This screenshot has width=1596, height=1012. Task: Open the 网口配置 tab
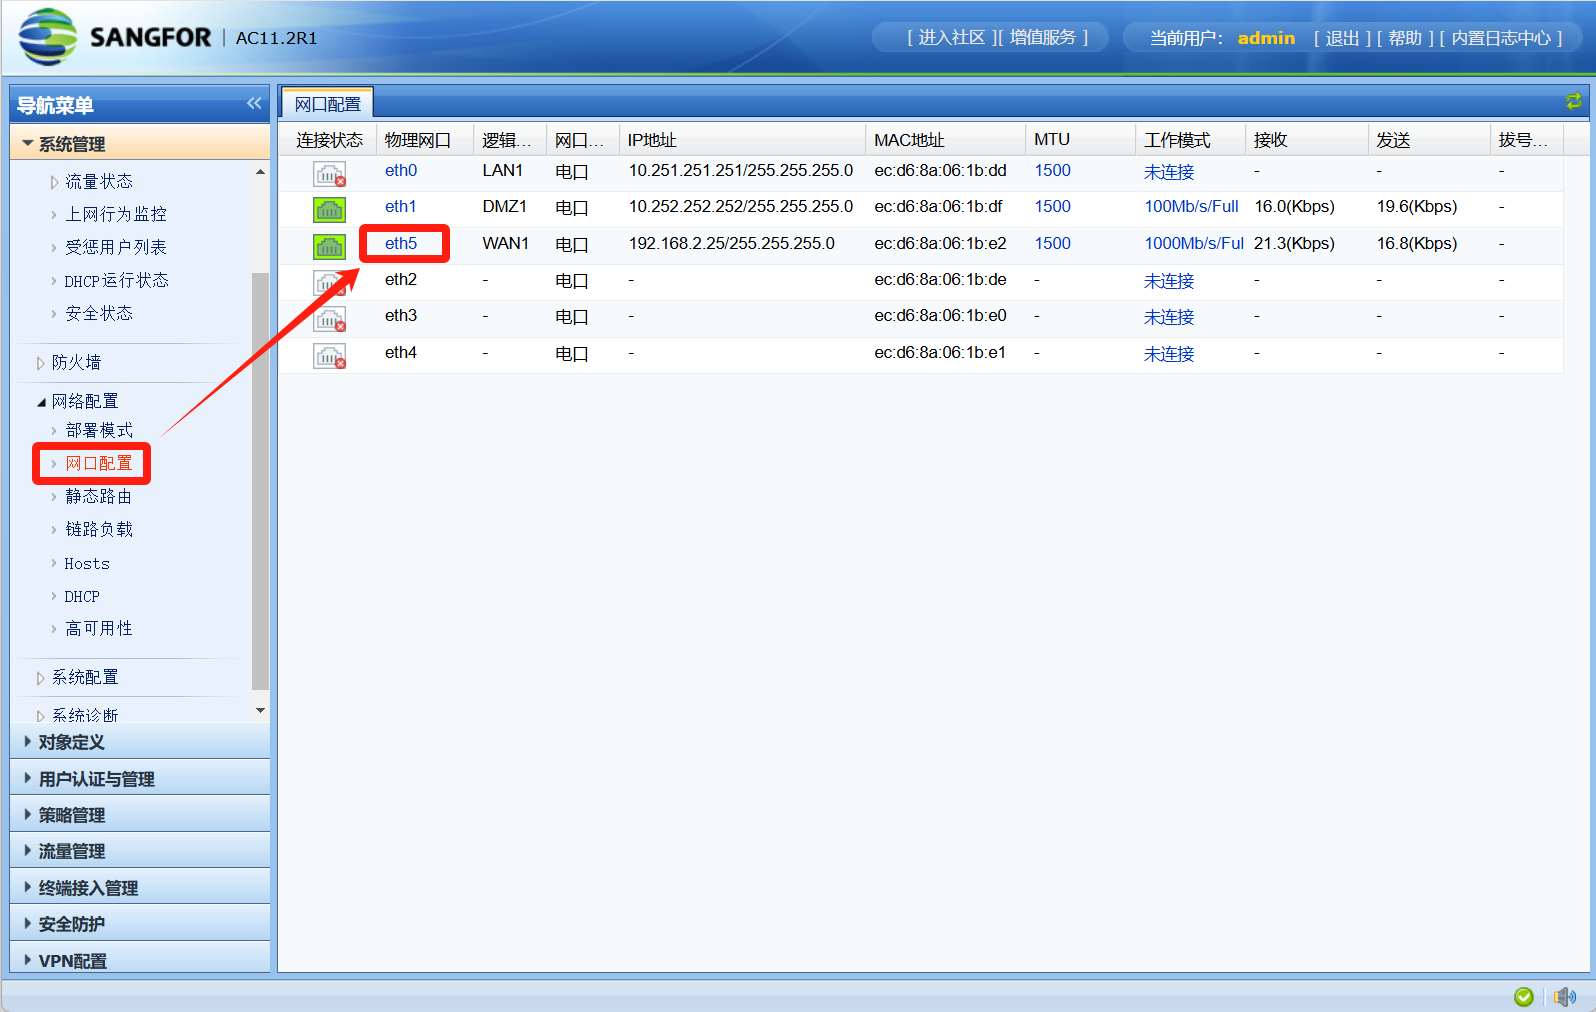click(327, 104)
